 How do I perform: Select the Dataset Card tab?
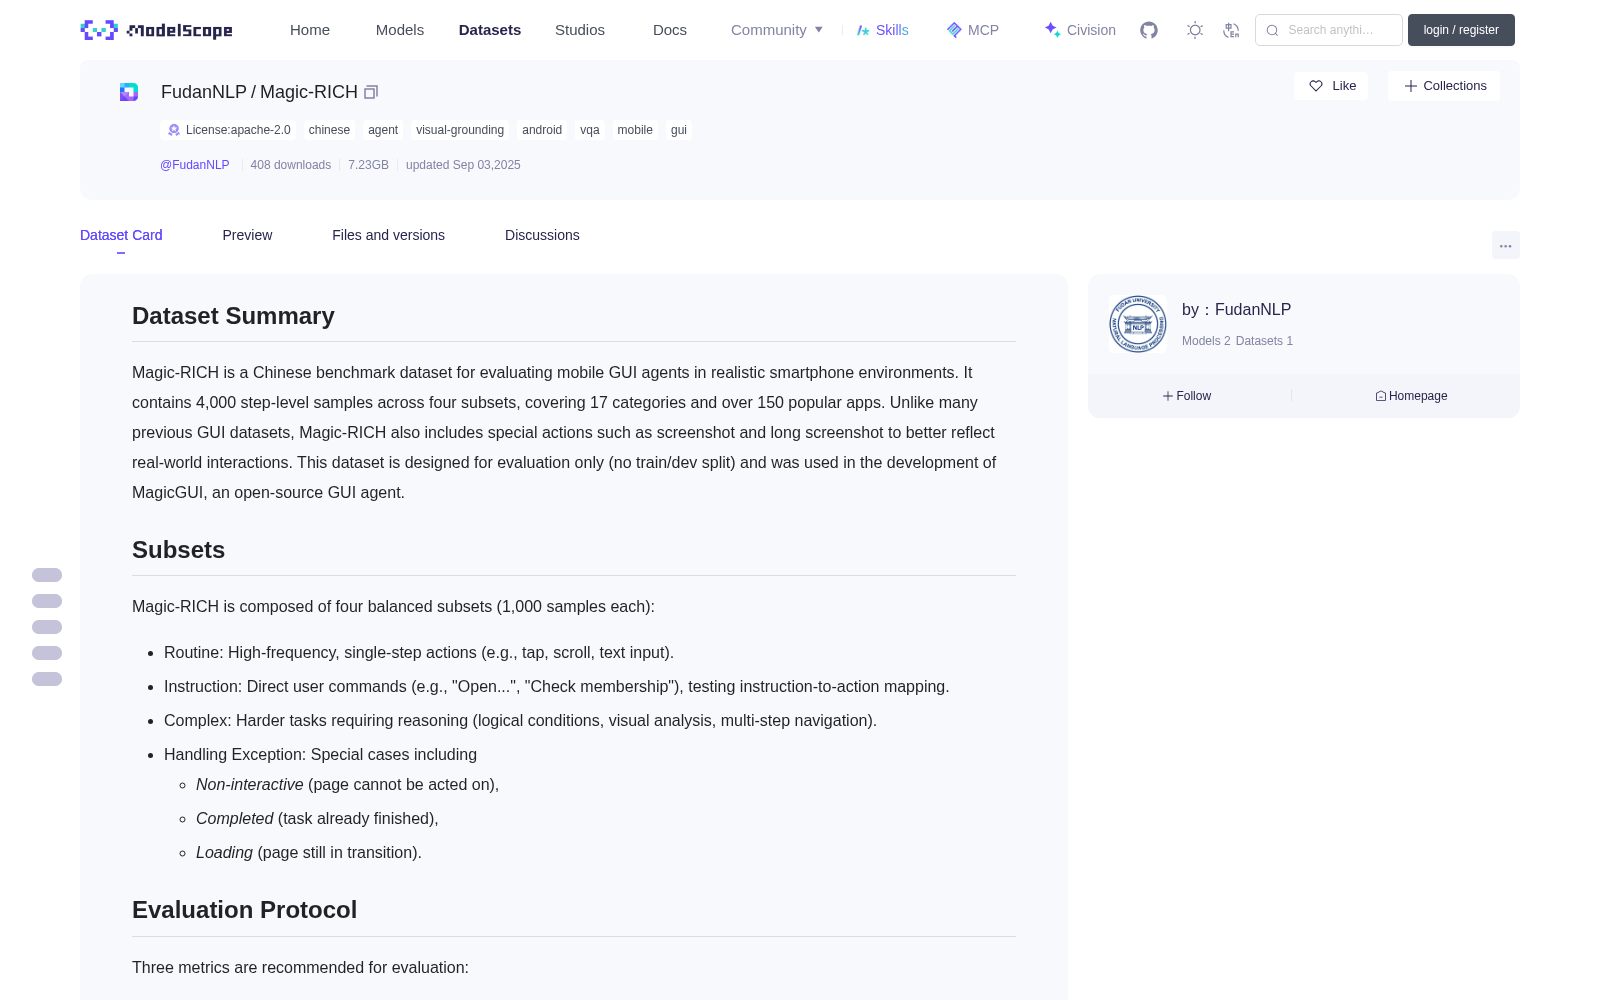pos(121,235)
